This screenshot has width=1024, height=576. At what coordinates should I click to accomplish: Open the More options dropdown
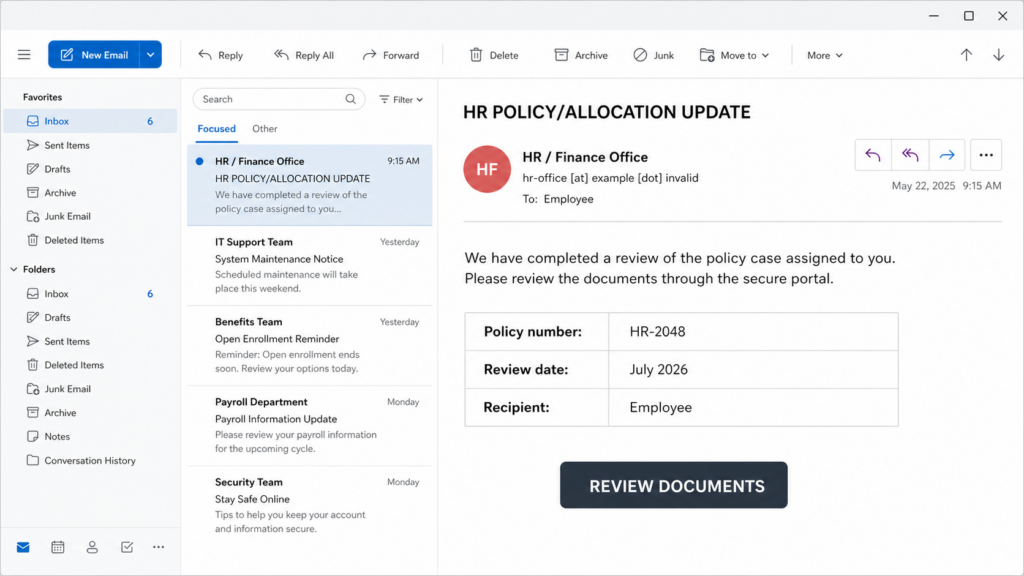click(824, 56)
